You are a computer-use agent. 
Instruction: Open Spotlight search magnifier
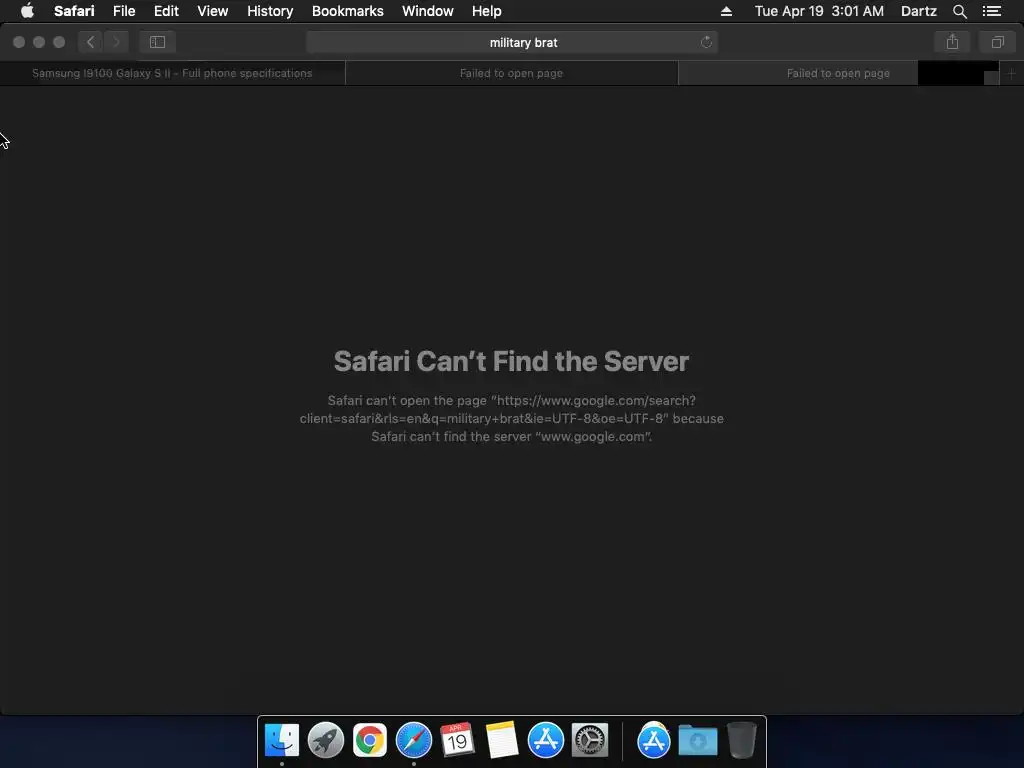(x=959, y=11)
